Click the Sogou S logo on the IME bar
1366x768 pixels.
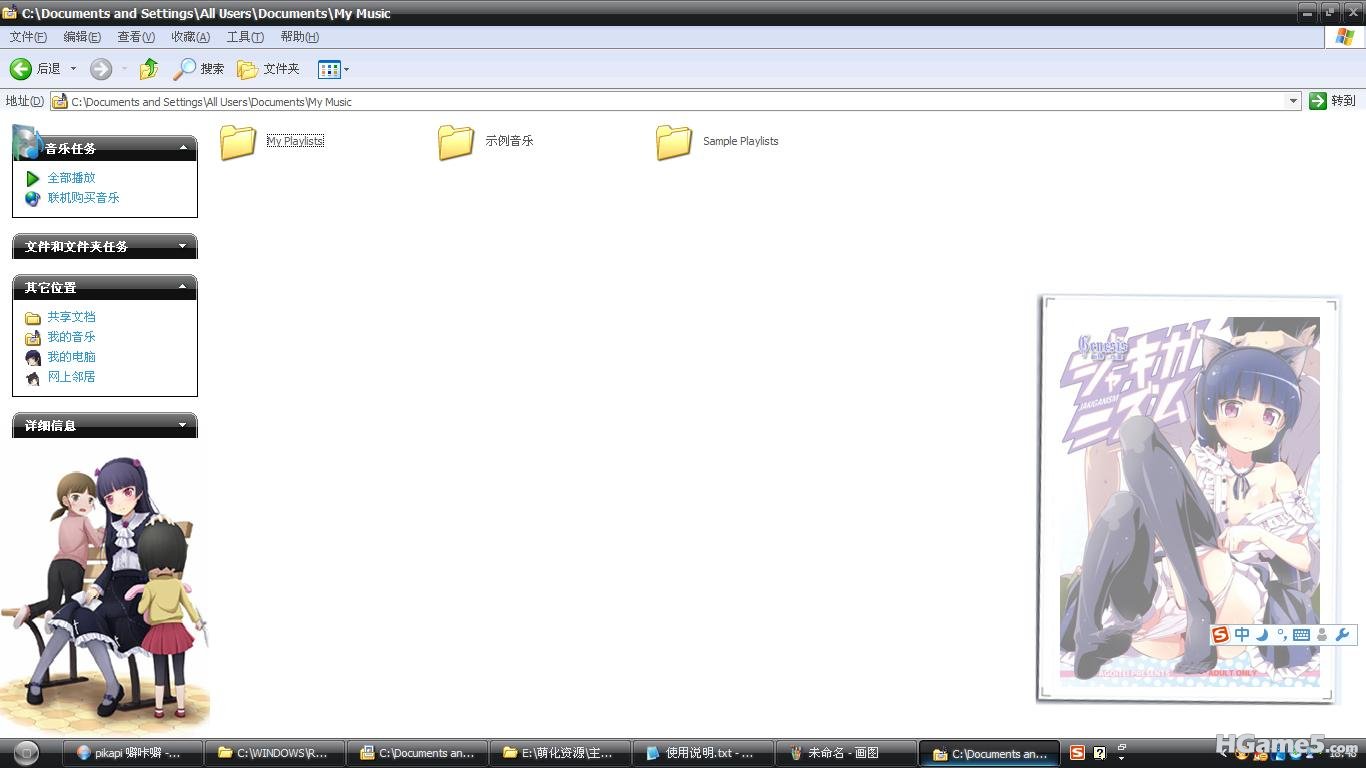[1221, 635]
